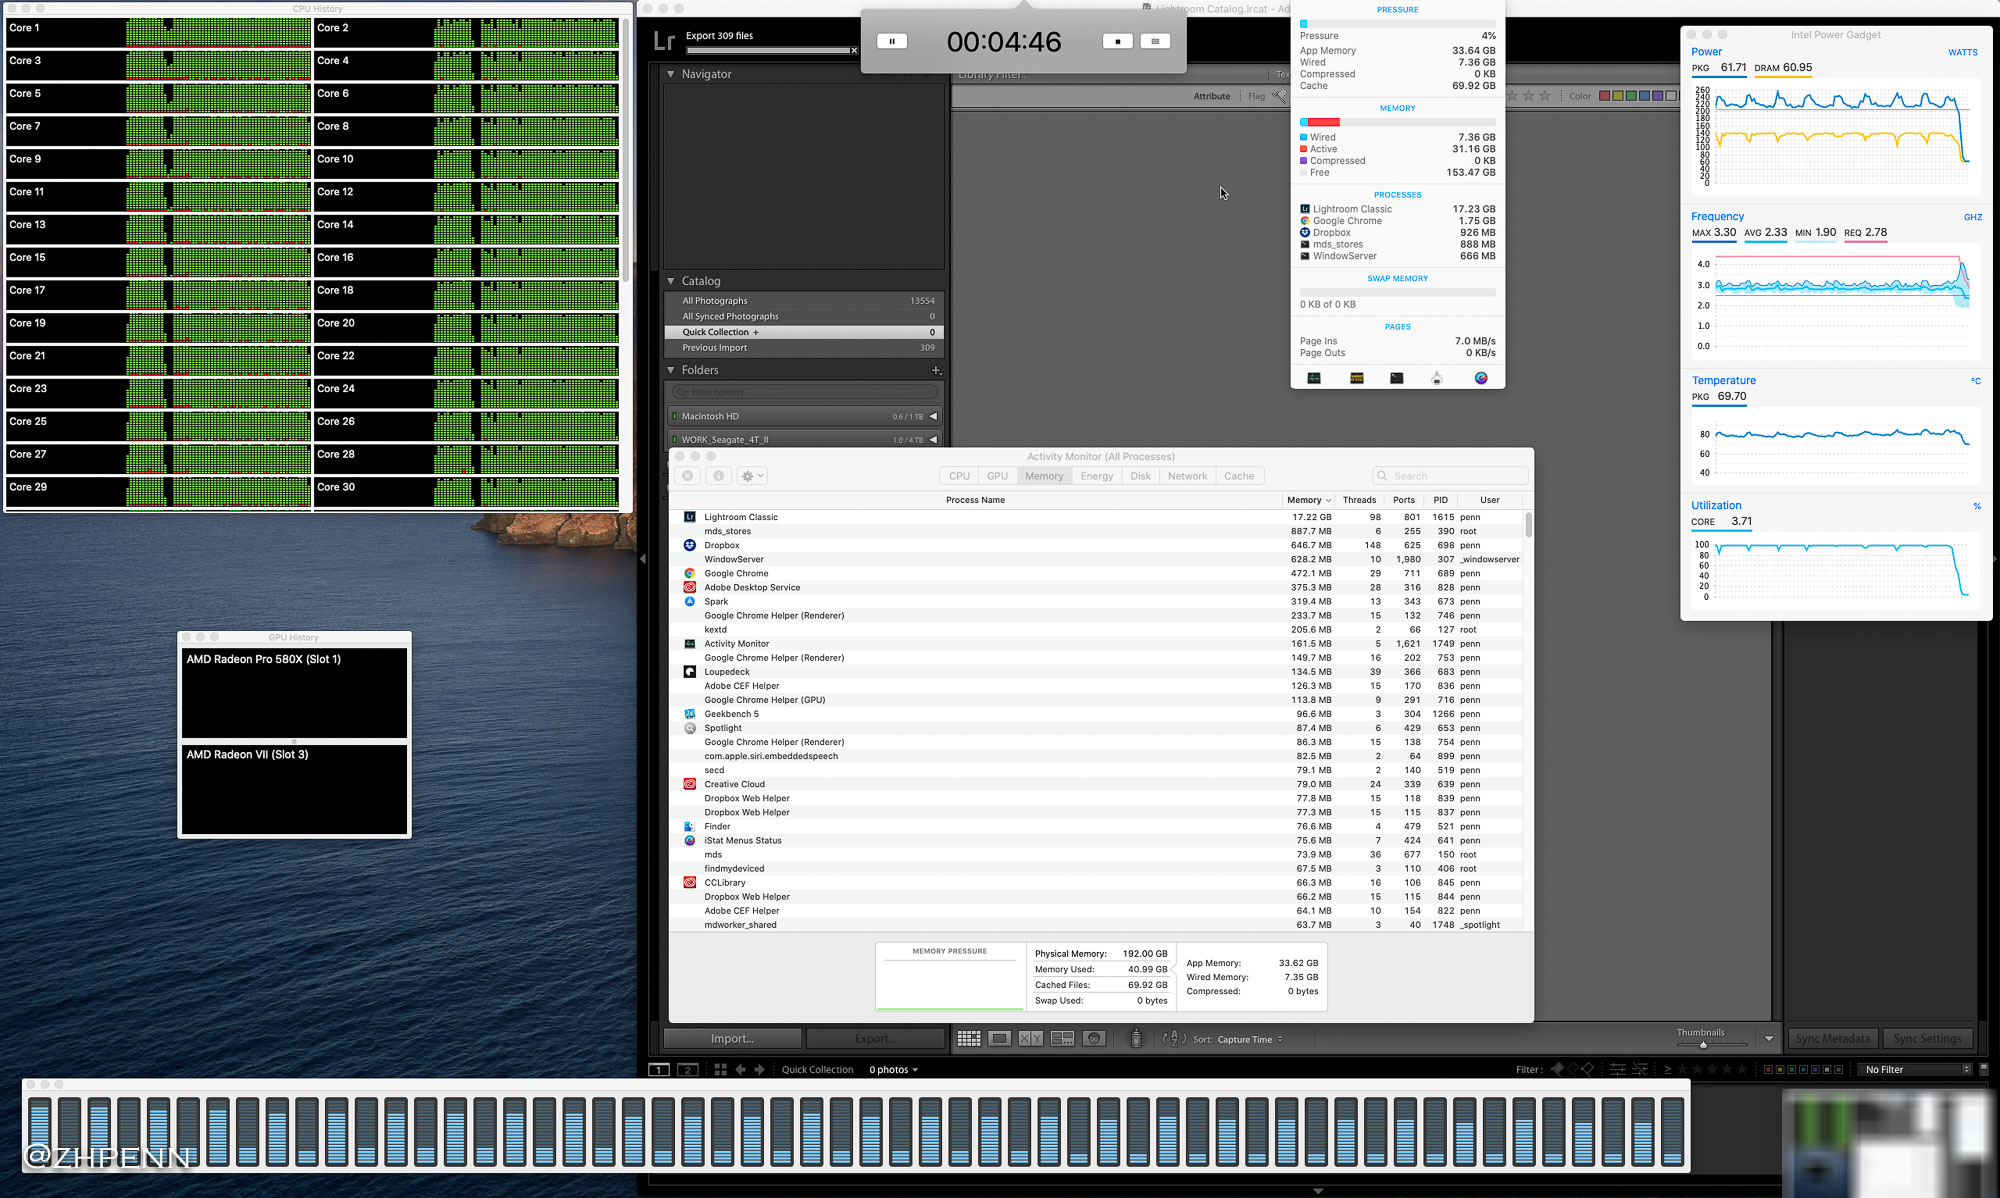Viewport: 2000px width, 1198px height.
Task: Select Previous Import in the Catalog panel
Action: click(804, 348)
